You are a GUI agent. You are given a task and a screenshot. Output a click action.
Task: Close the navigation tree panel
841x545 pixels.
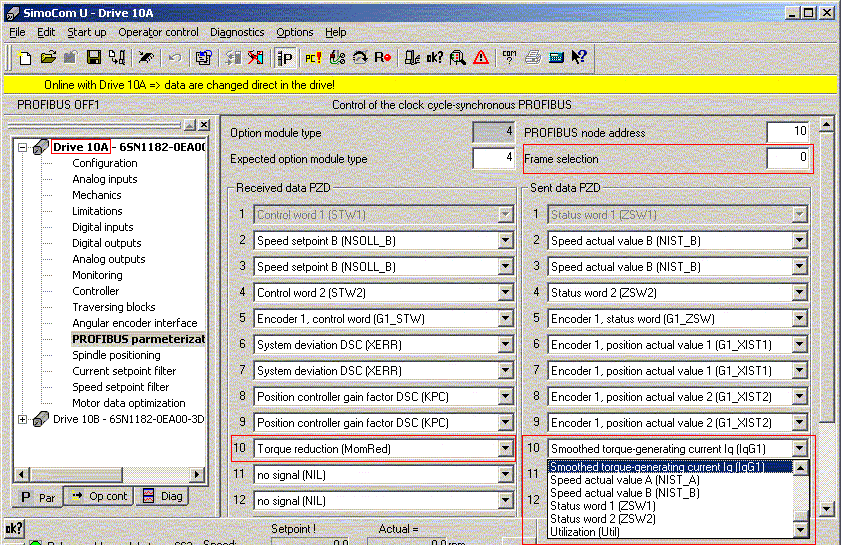[x=204, y=125]
